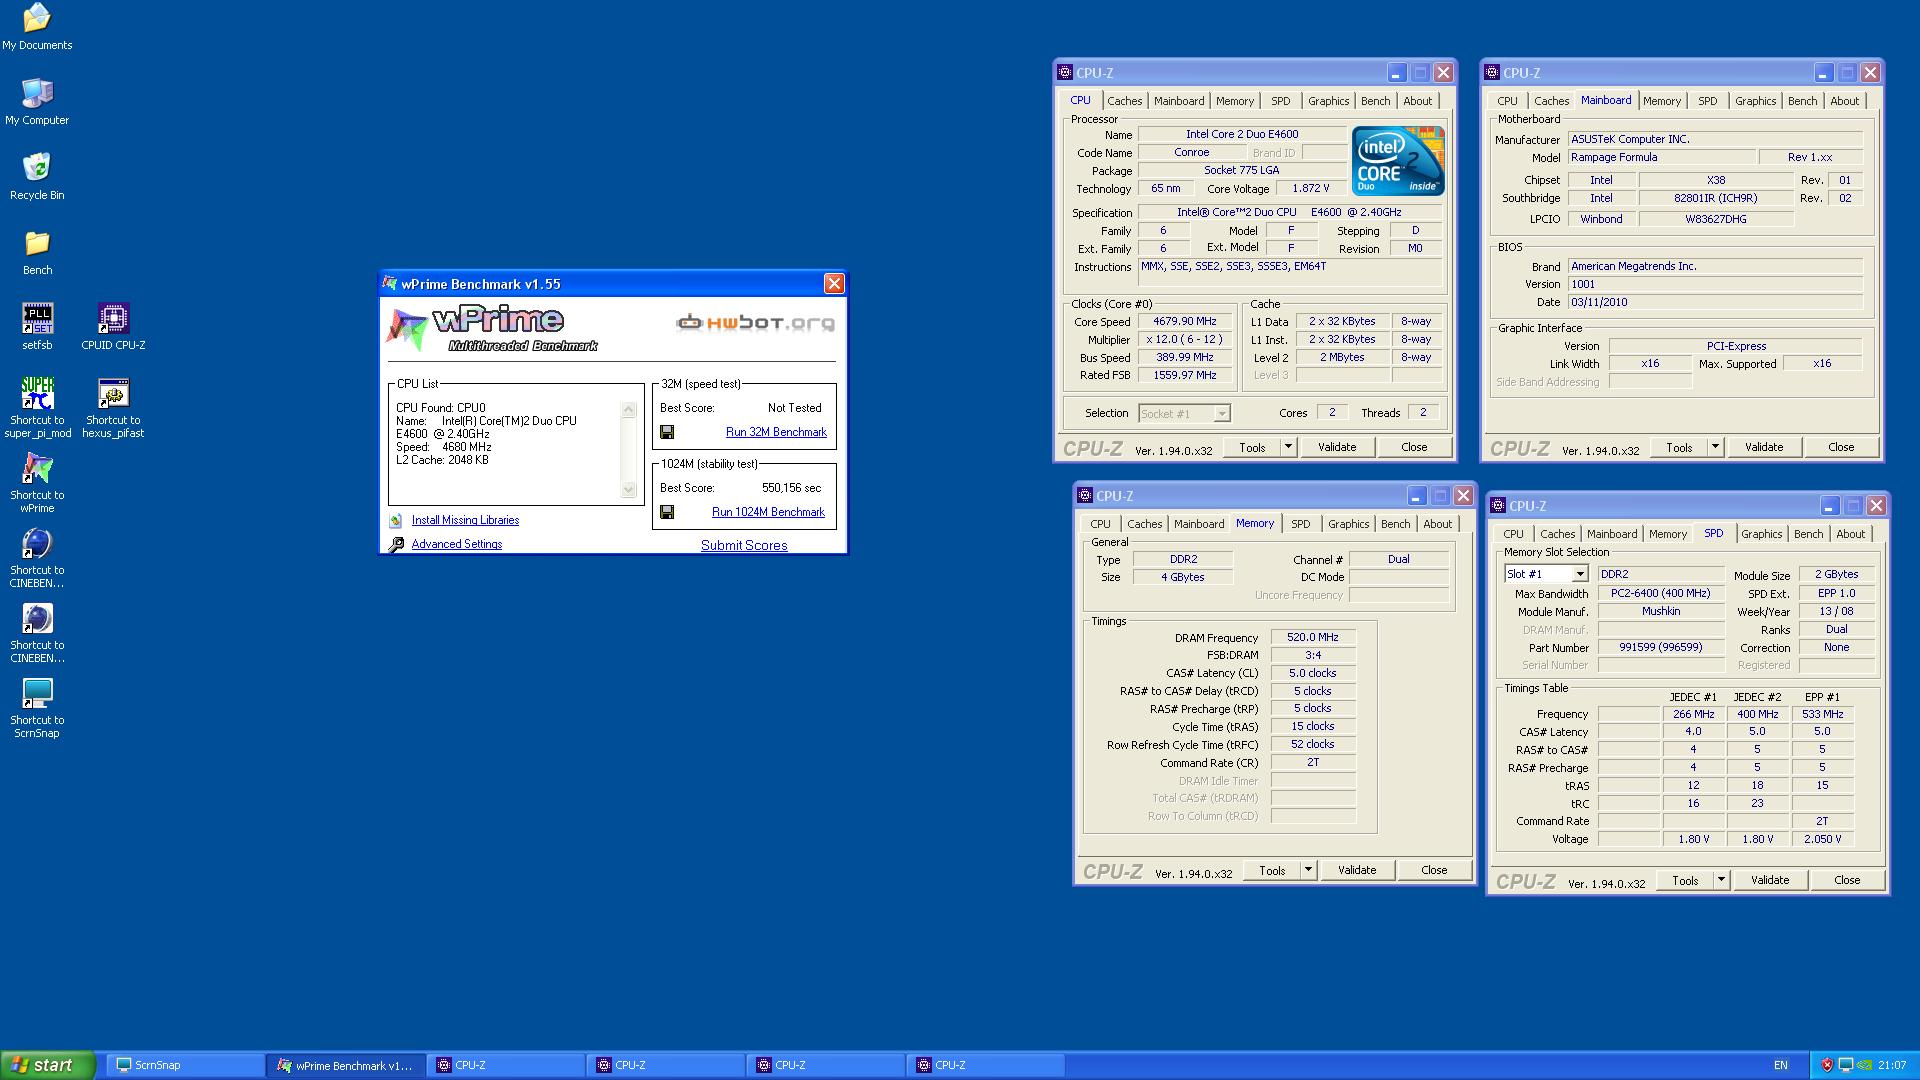Expand Tools arrow in SPD CPU-Z window
The width and height of the screenshot is (1920, 1080).
coord(1721,880)
